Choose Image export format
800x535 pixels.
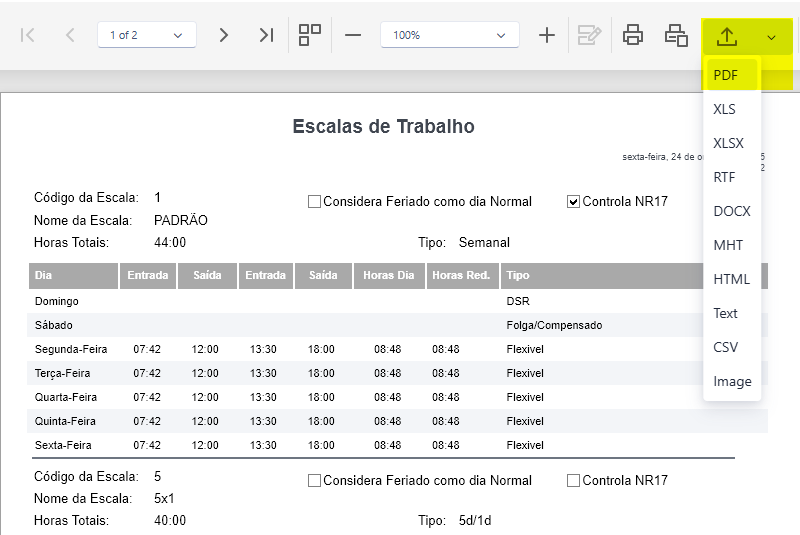[x=732, y=381]
